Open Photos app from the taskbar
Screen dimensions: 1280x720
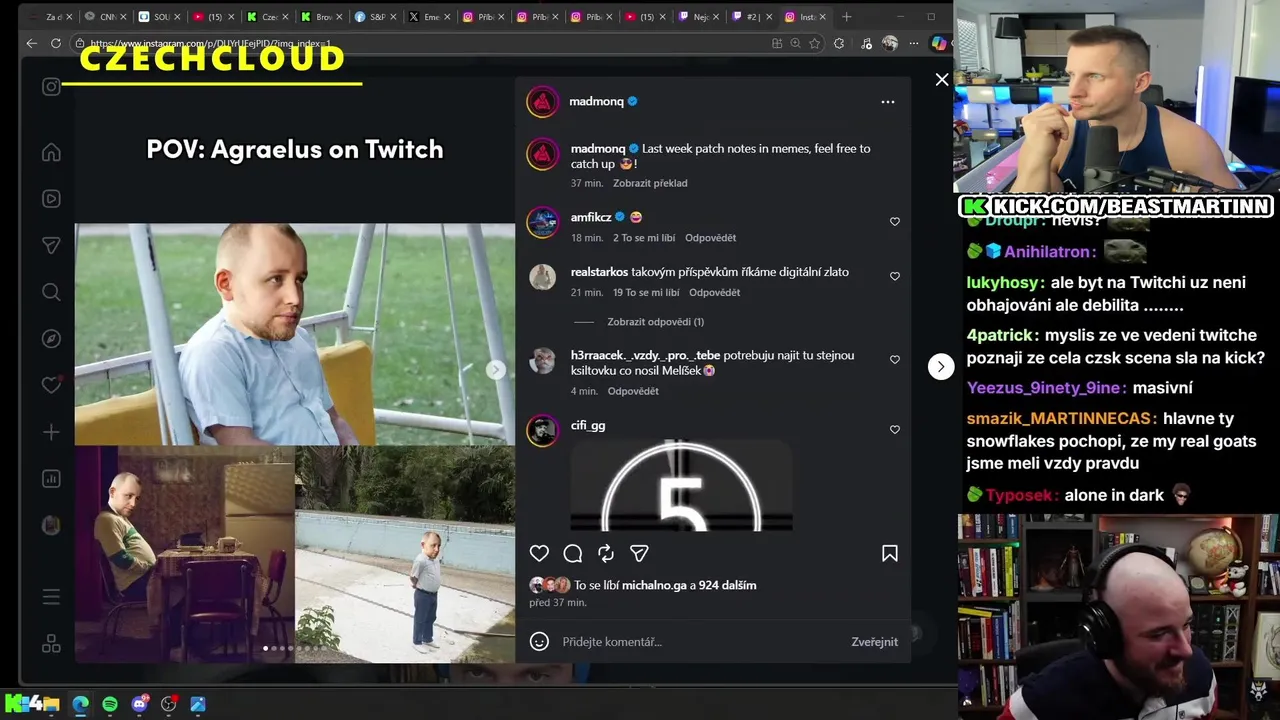point(198,704)
